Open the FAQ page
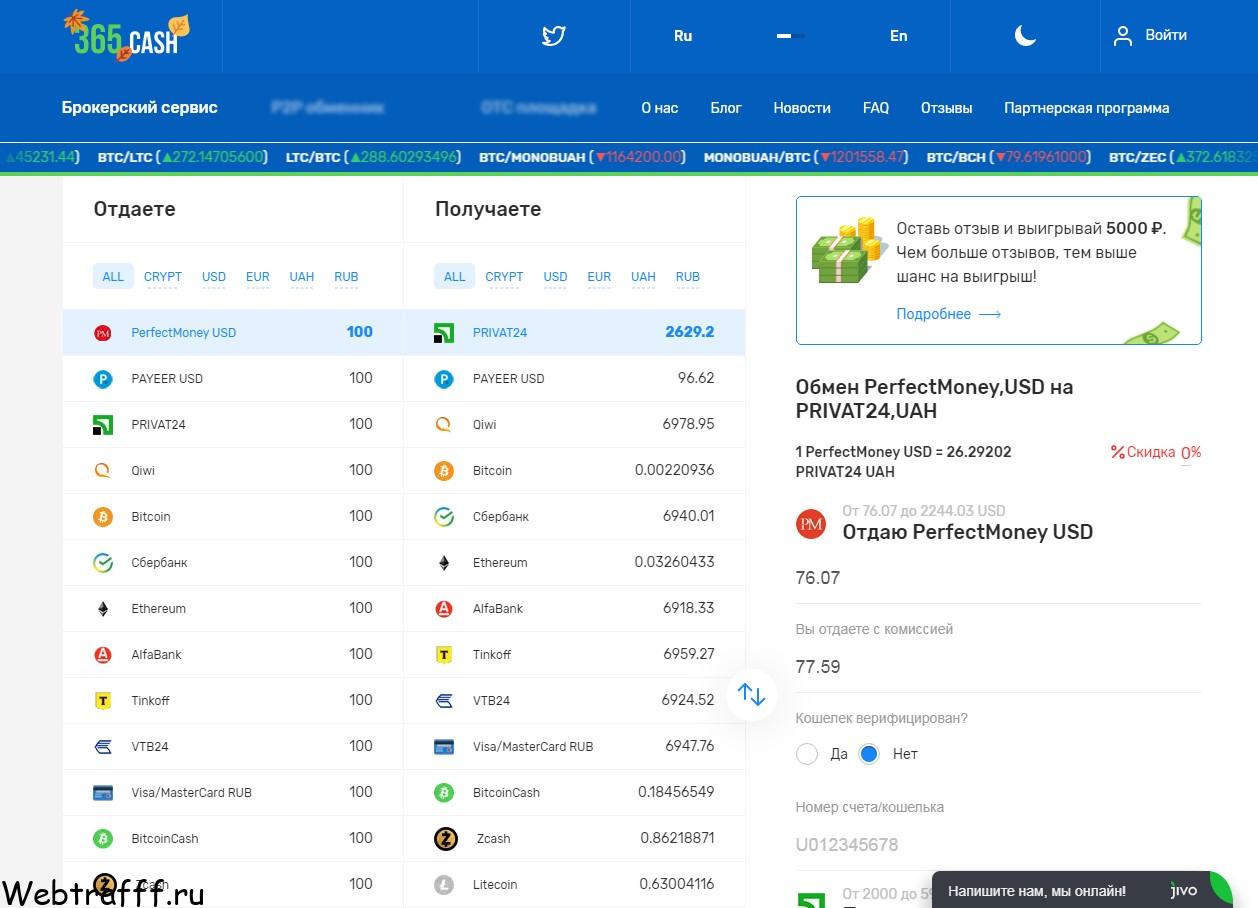This screenshot has width=1258, height=908. tap(876, 108)
